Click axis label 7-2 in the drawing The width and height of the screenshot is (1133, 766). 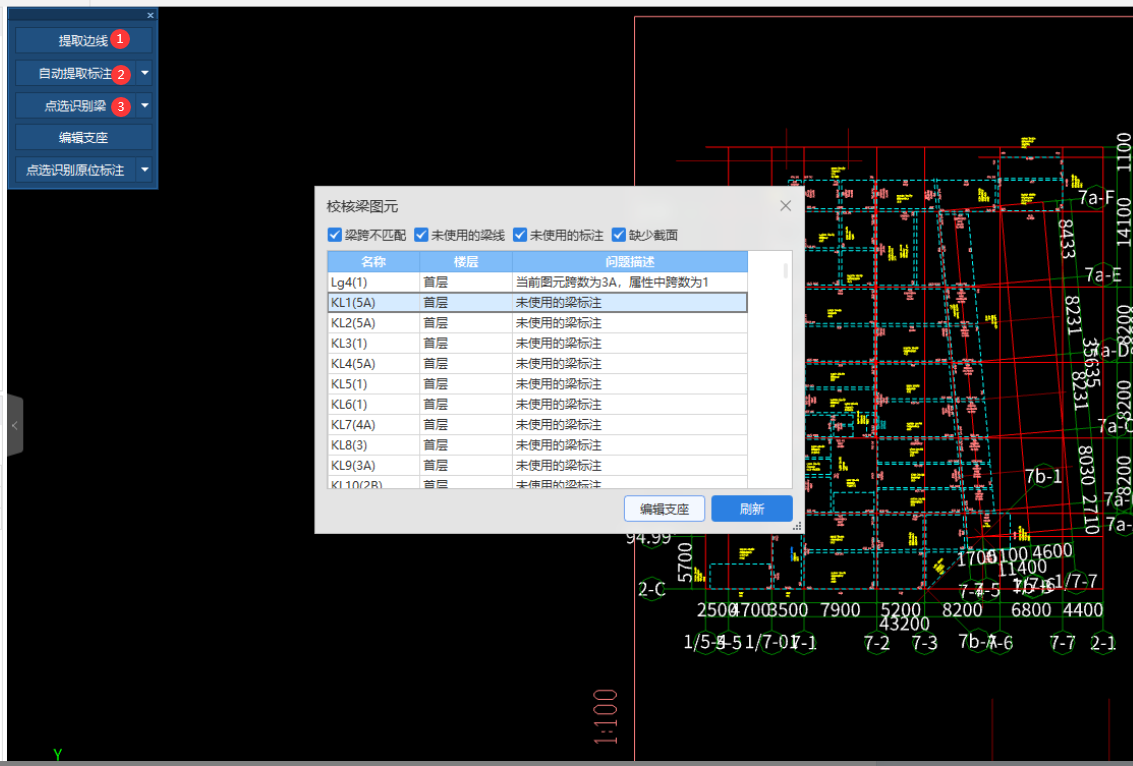click(876, 642)
